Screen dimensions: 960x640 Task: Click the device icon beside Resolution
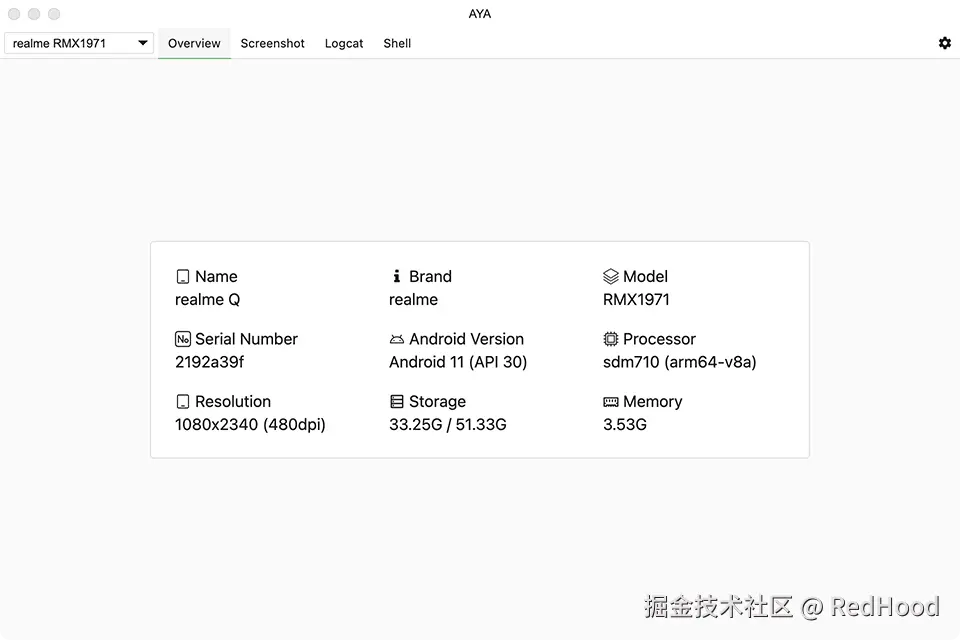(x=182, y=402)
